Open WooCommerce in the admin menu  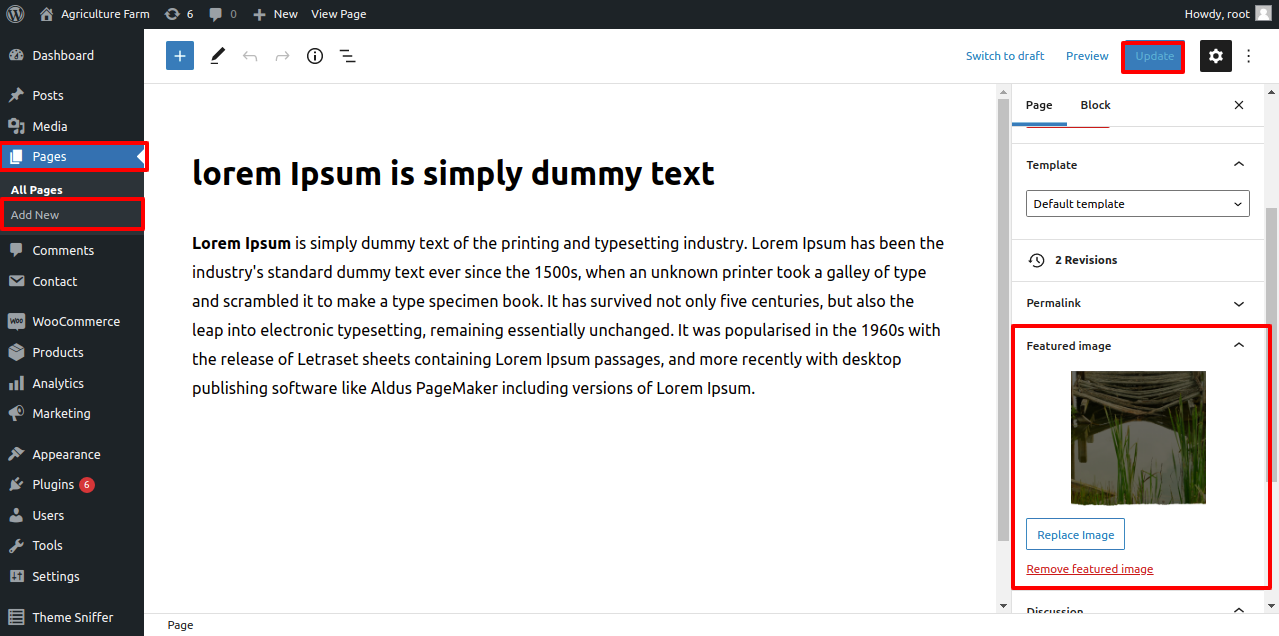tap(75, 322)
